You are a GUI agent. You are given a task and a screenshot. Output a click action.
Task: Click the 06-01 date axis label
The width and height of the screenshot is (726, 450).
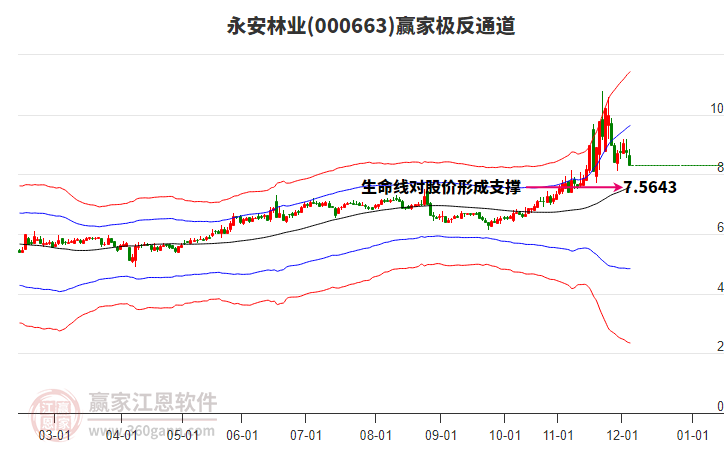[x=242, y=435]
